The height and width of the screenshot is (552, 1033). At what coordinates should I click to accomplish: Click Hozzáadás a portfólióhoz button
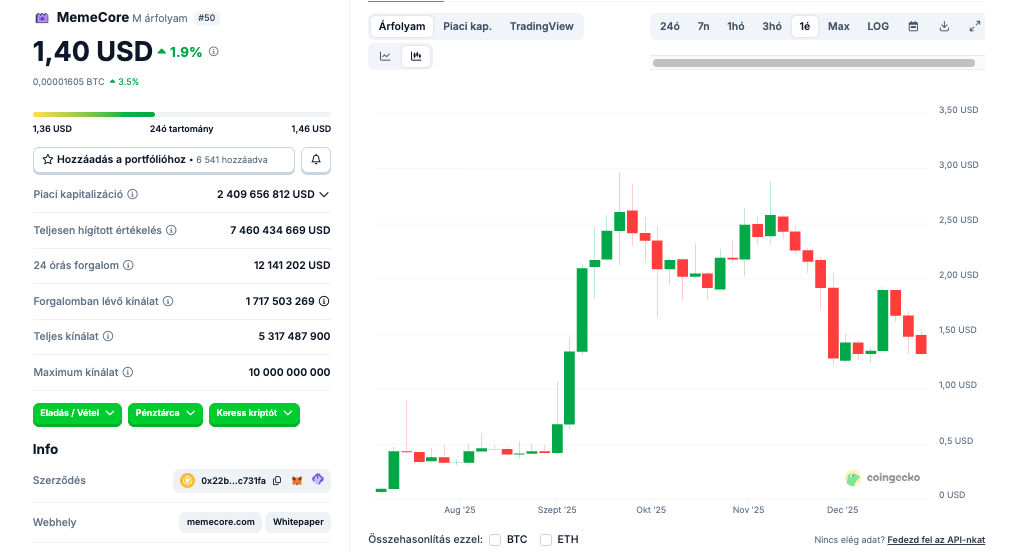coord(164,159)
